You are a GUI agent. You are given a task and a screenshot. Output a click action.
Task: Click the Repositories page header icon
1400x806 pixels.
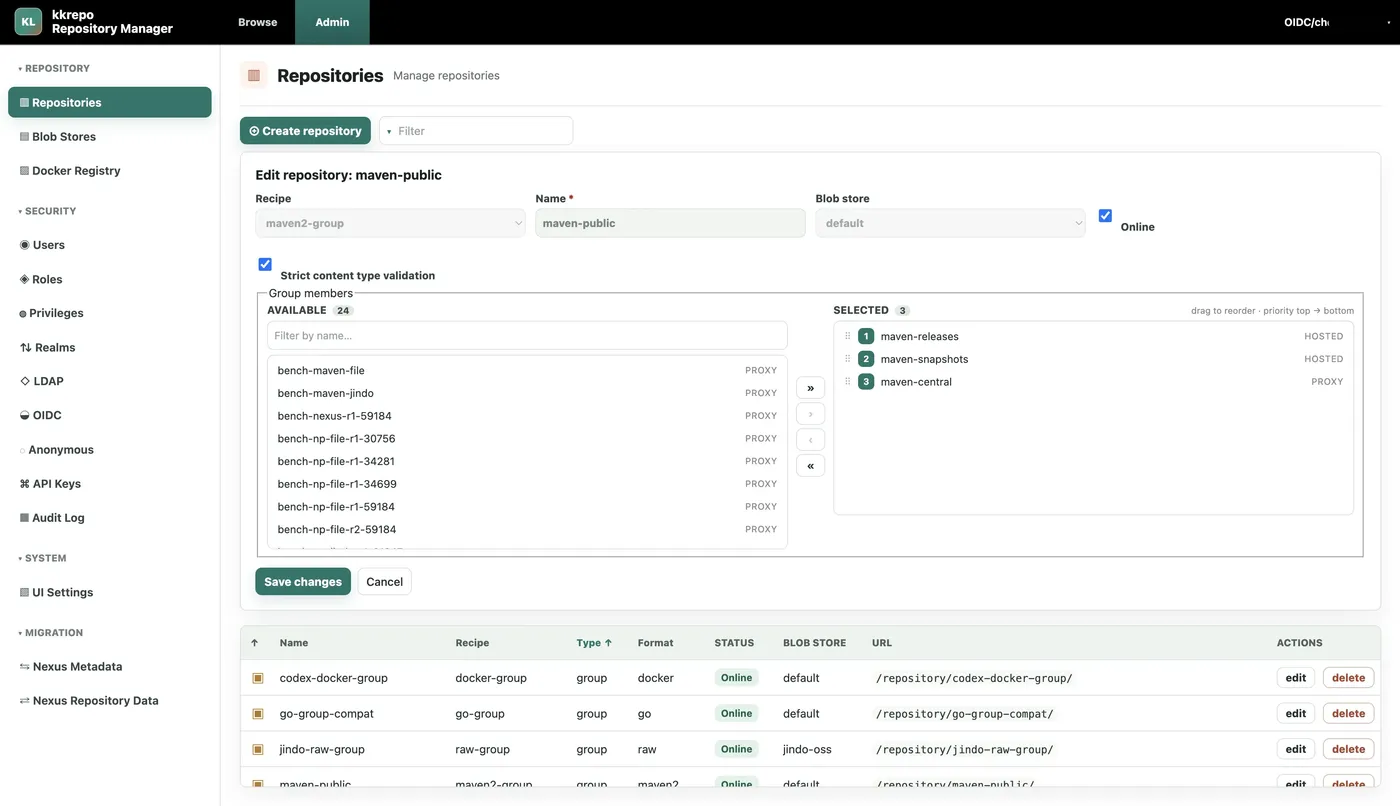(254, 75)
